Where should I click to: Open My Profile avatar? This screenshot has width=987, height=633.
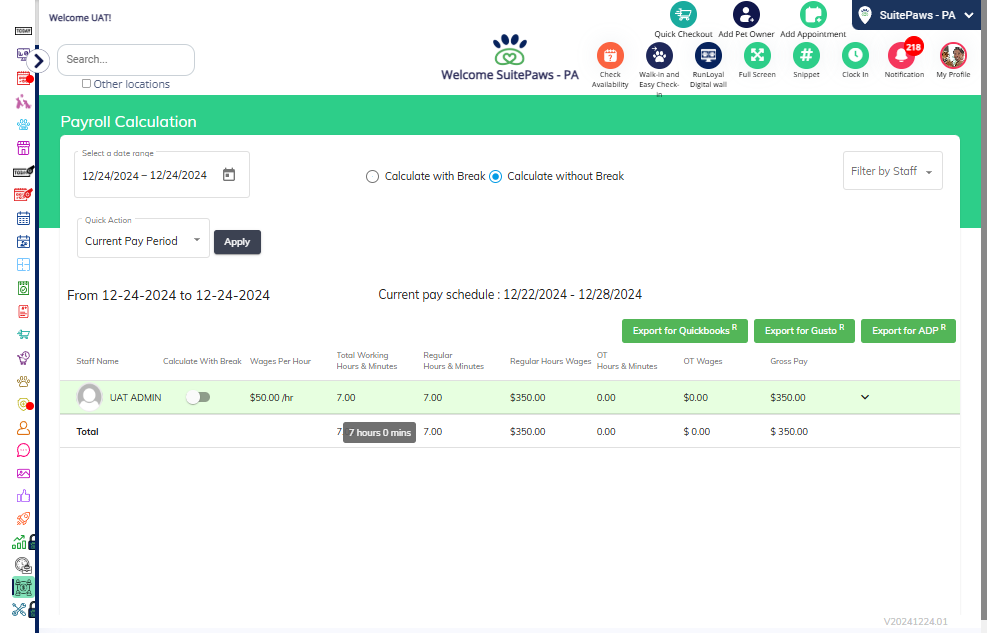[953, 56]
